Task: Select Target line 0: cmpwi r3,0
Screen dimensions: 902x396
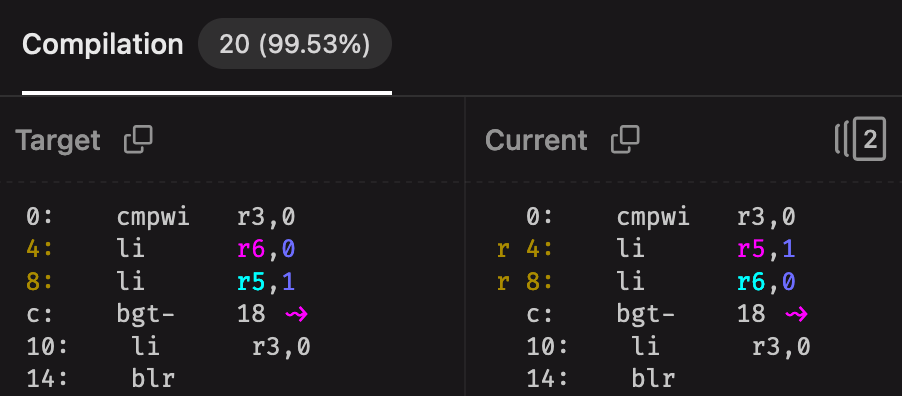Action: [161, 217]
